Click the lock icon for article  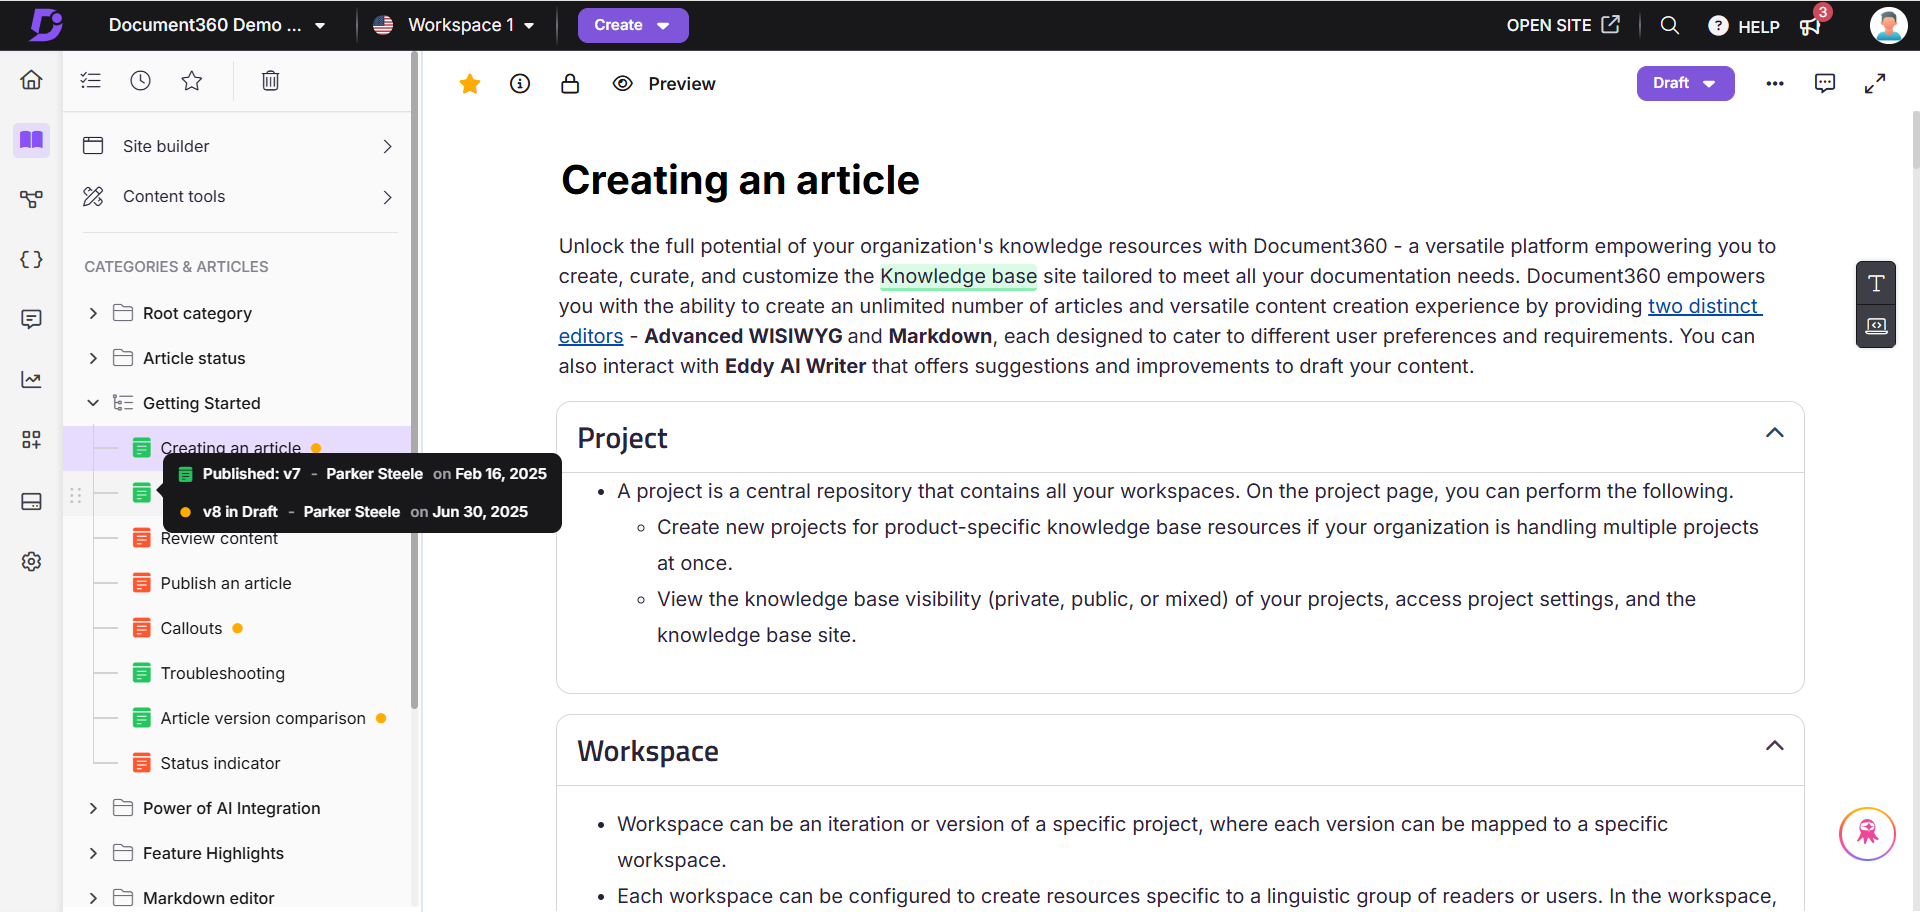[570, 84]
